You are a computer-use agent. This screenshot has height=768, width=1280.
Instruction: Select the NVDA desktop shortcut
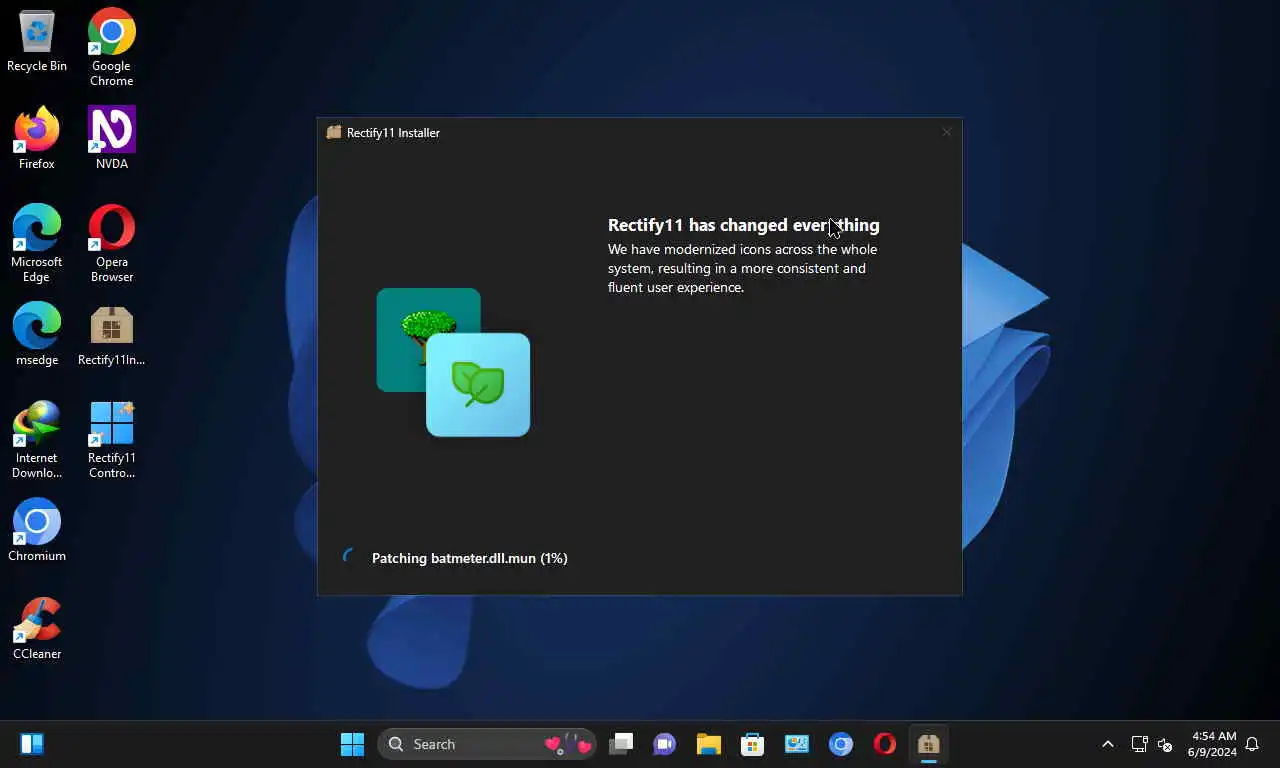coord(112,138)
